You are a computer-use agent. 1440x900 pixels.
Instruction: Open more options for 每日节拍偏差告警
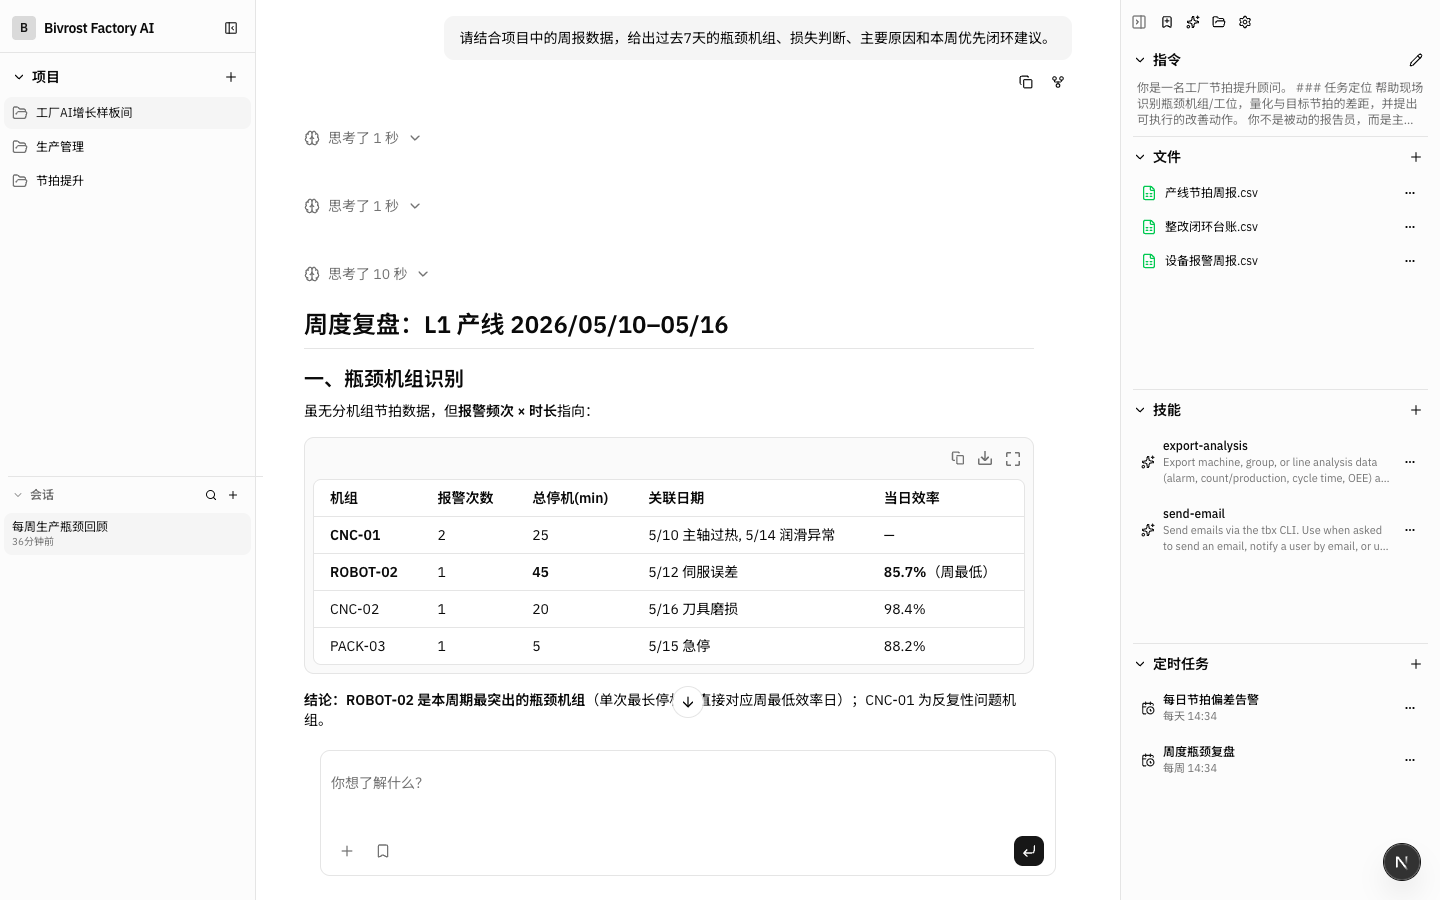click(1410, 708)
